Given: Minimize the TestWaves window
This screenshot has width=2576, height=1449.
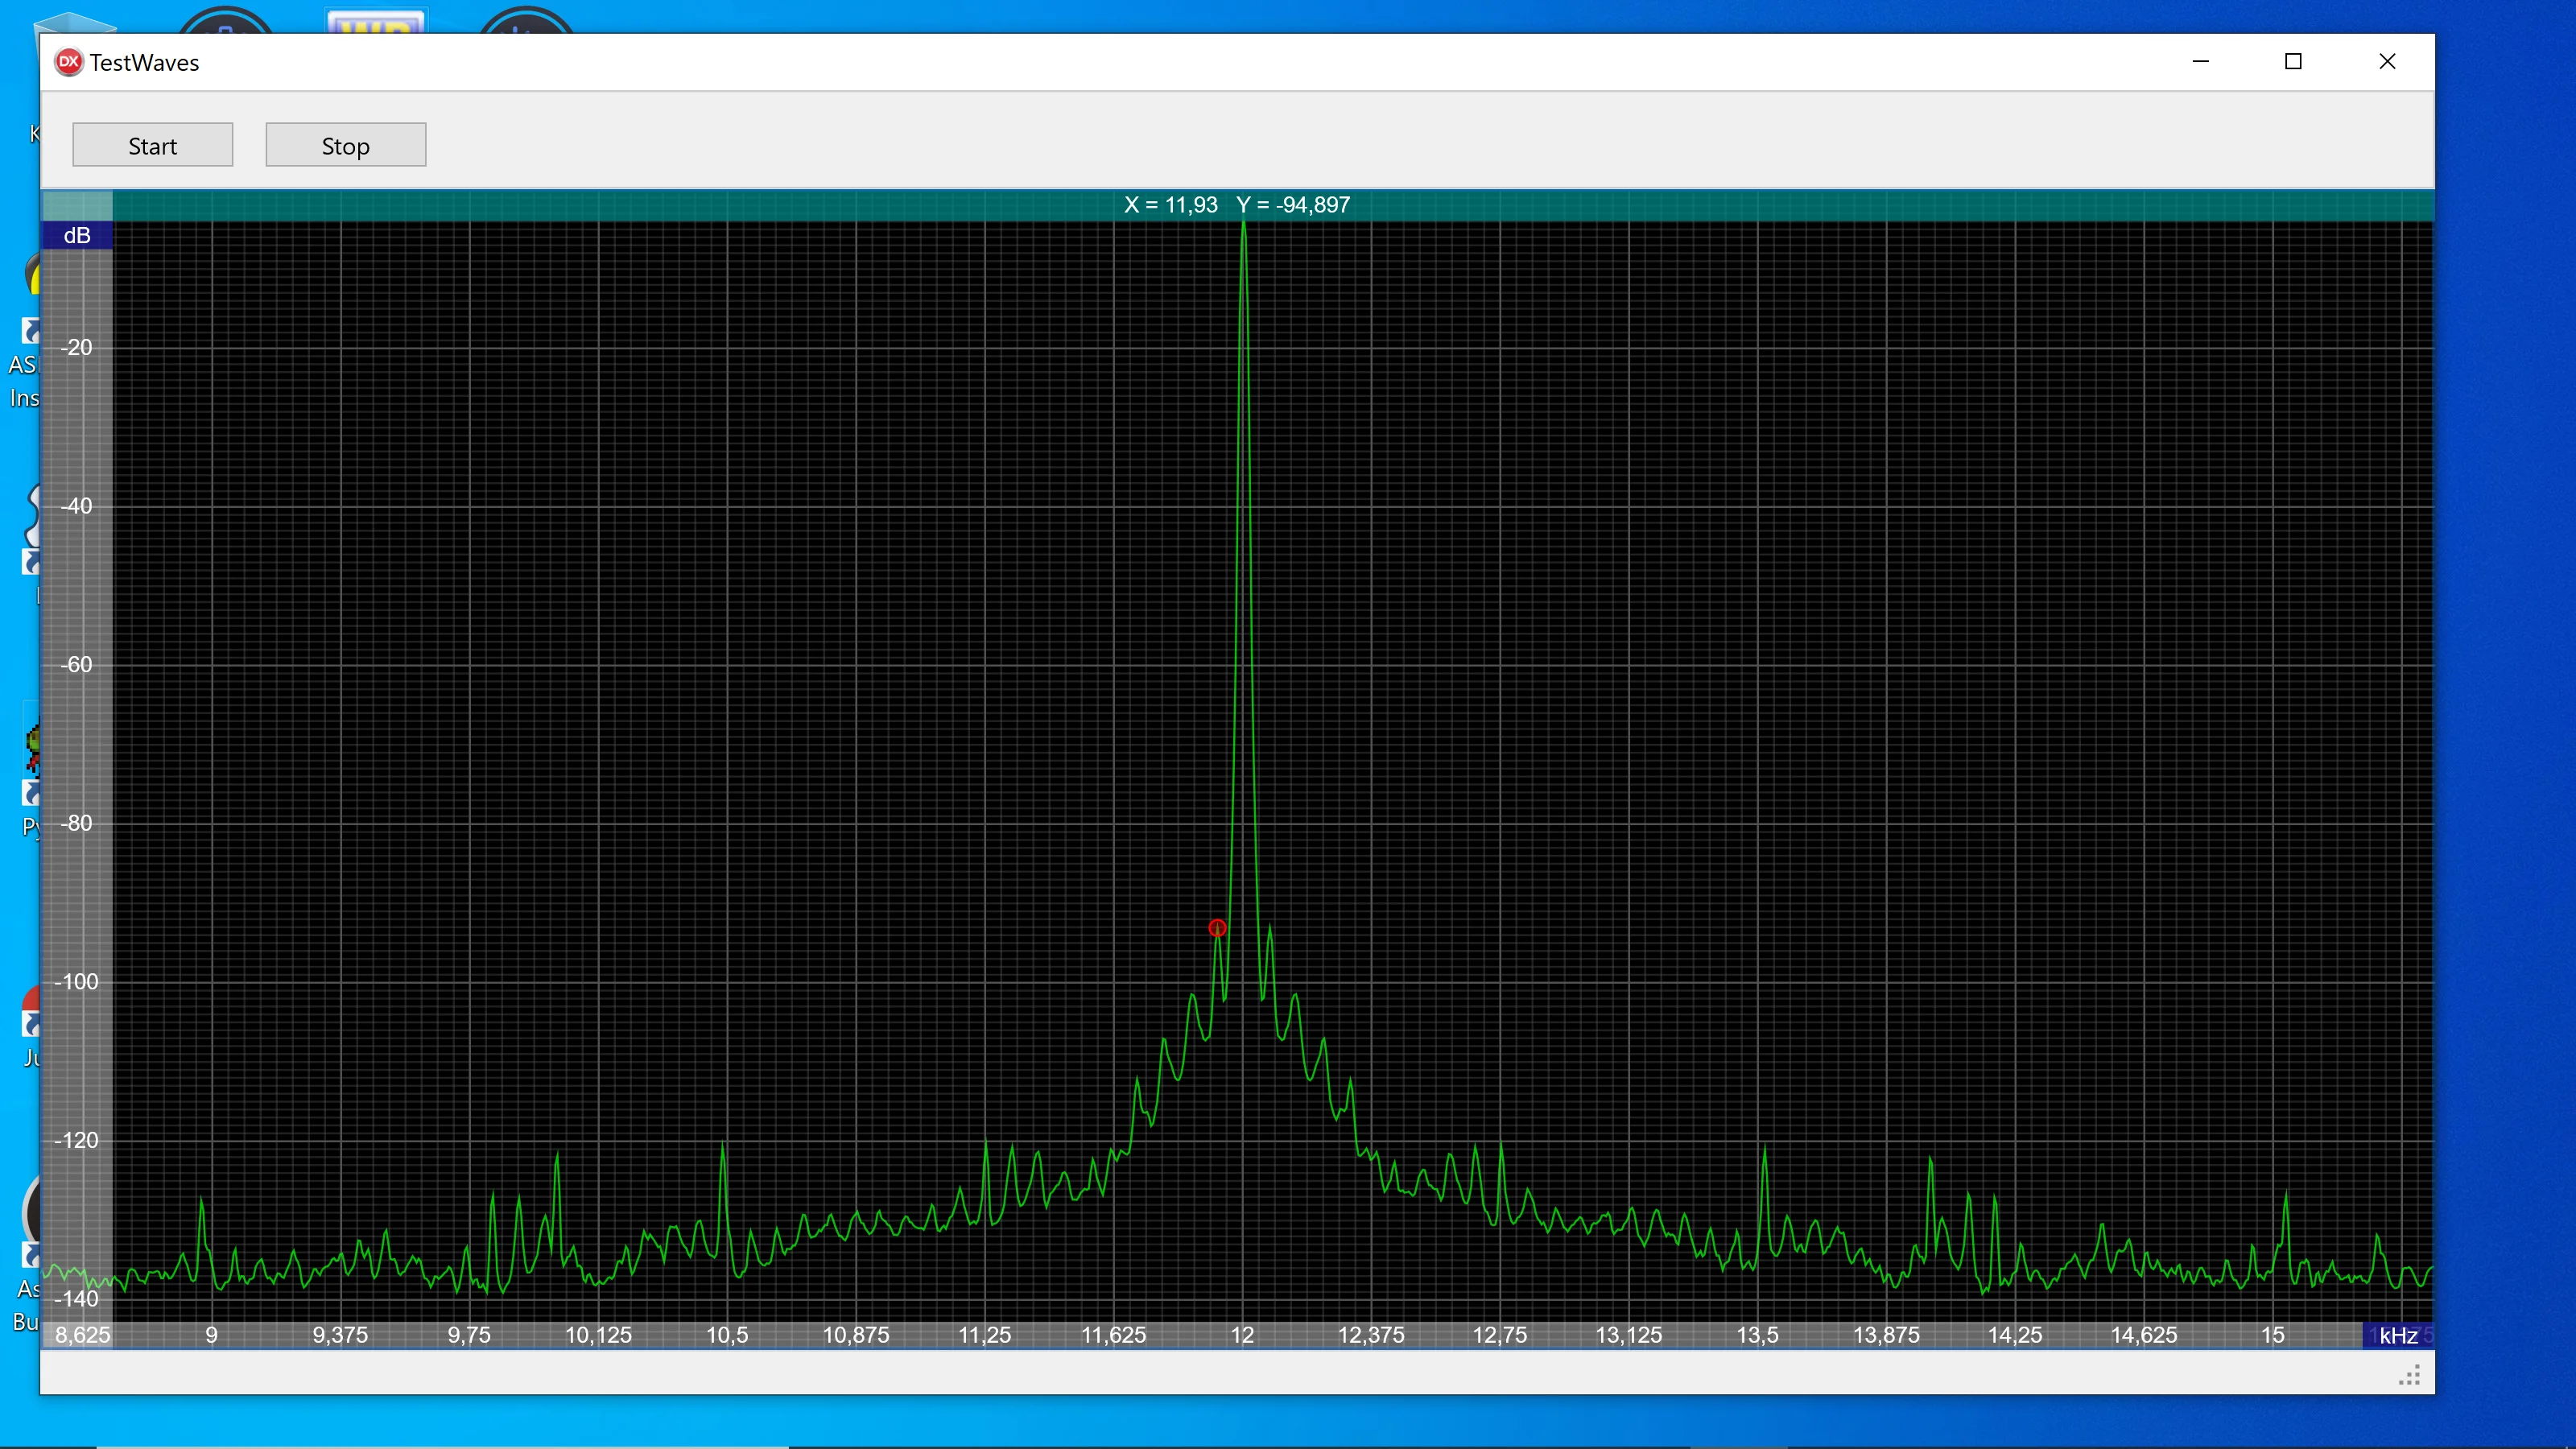Looking at the screenshot, I should (x=2200, y=62).
